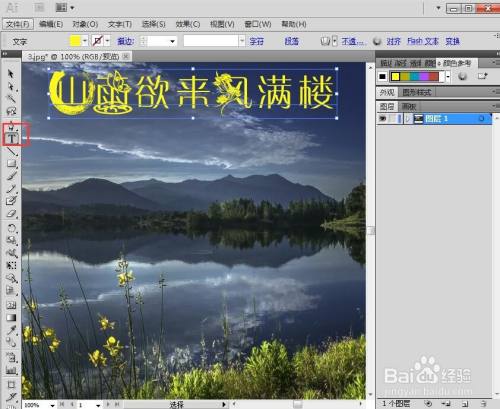Screen dimensions: 500x409
Task: Switch to the 画板 tab
Action: point(409,107)
